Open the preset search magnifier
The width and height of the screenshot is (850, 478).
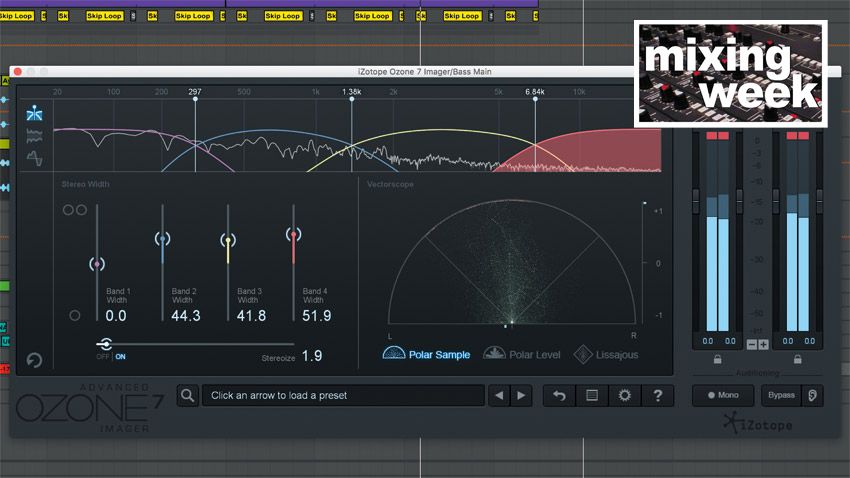[x=188, y=396]
